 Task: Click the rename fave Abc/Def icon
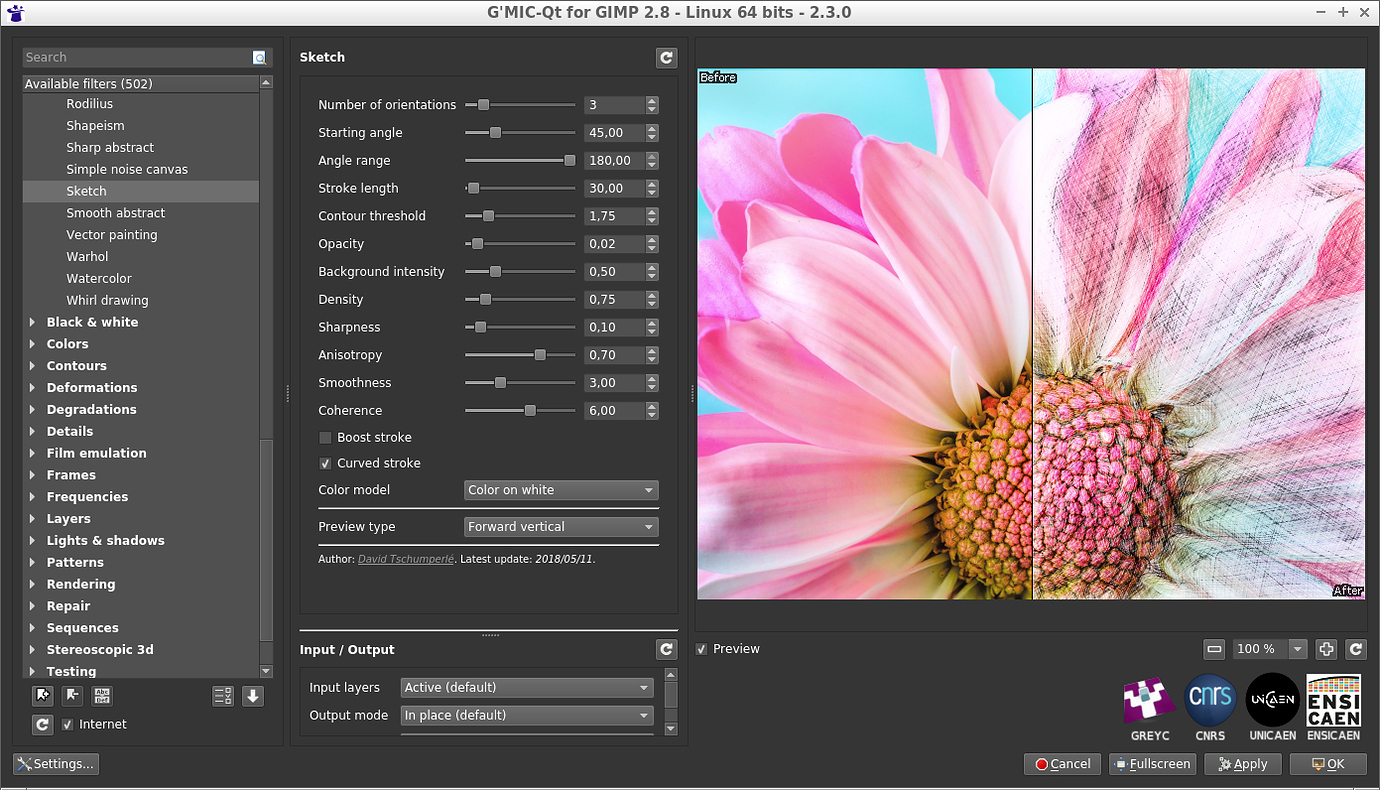tap(101, 695)
